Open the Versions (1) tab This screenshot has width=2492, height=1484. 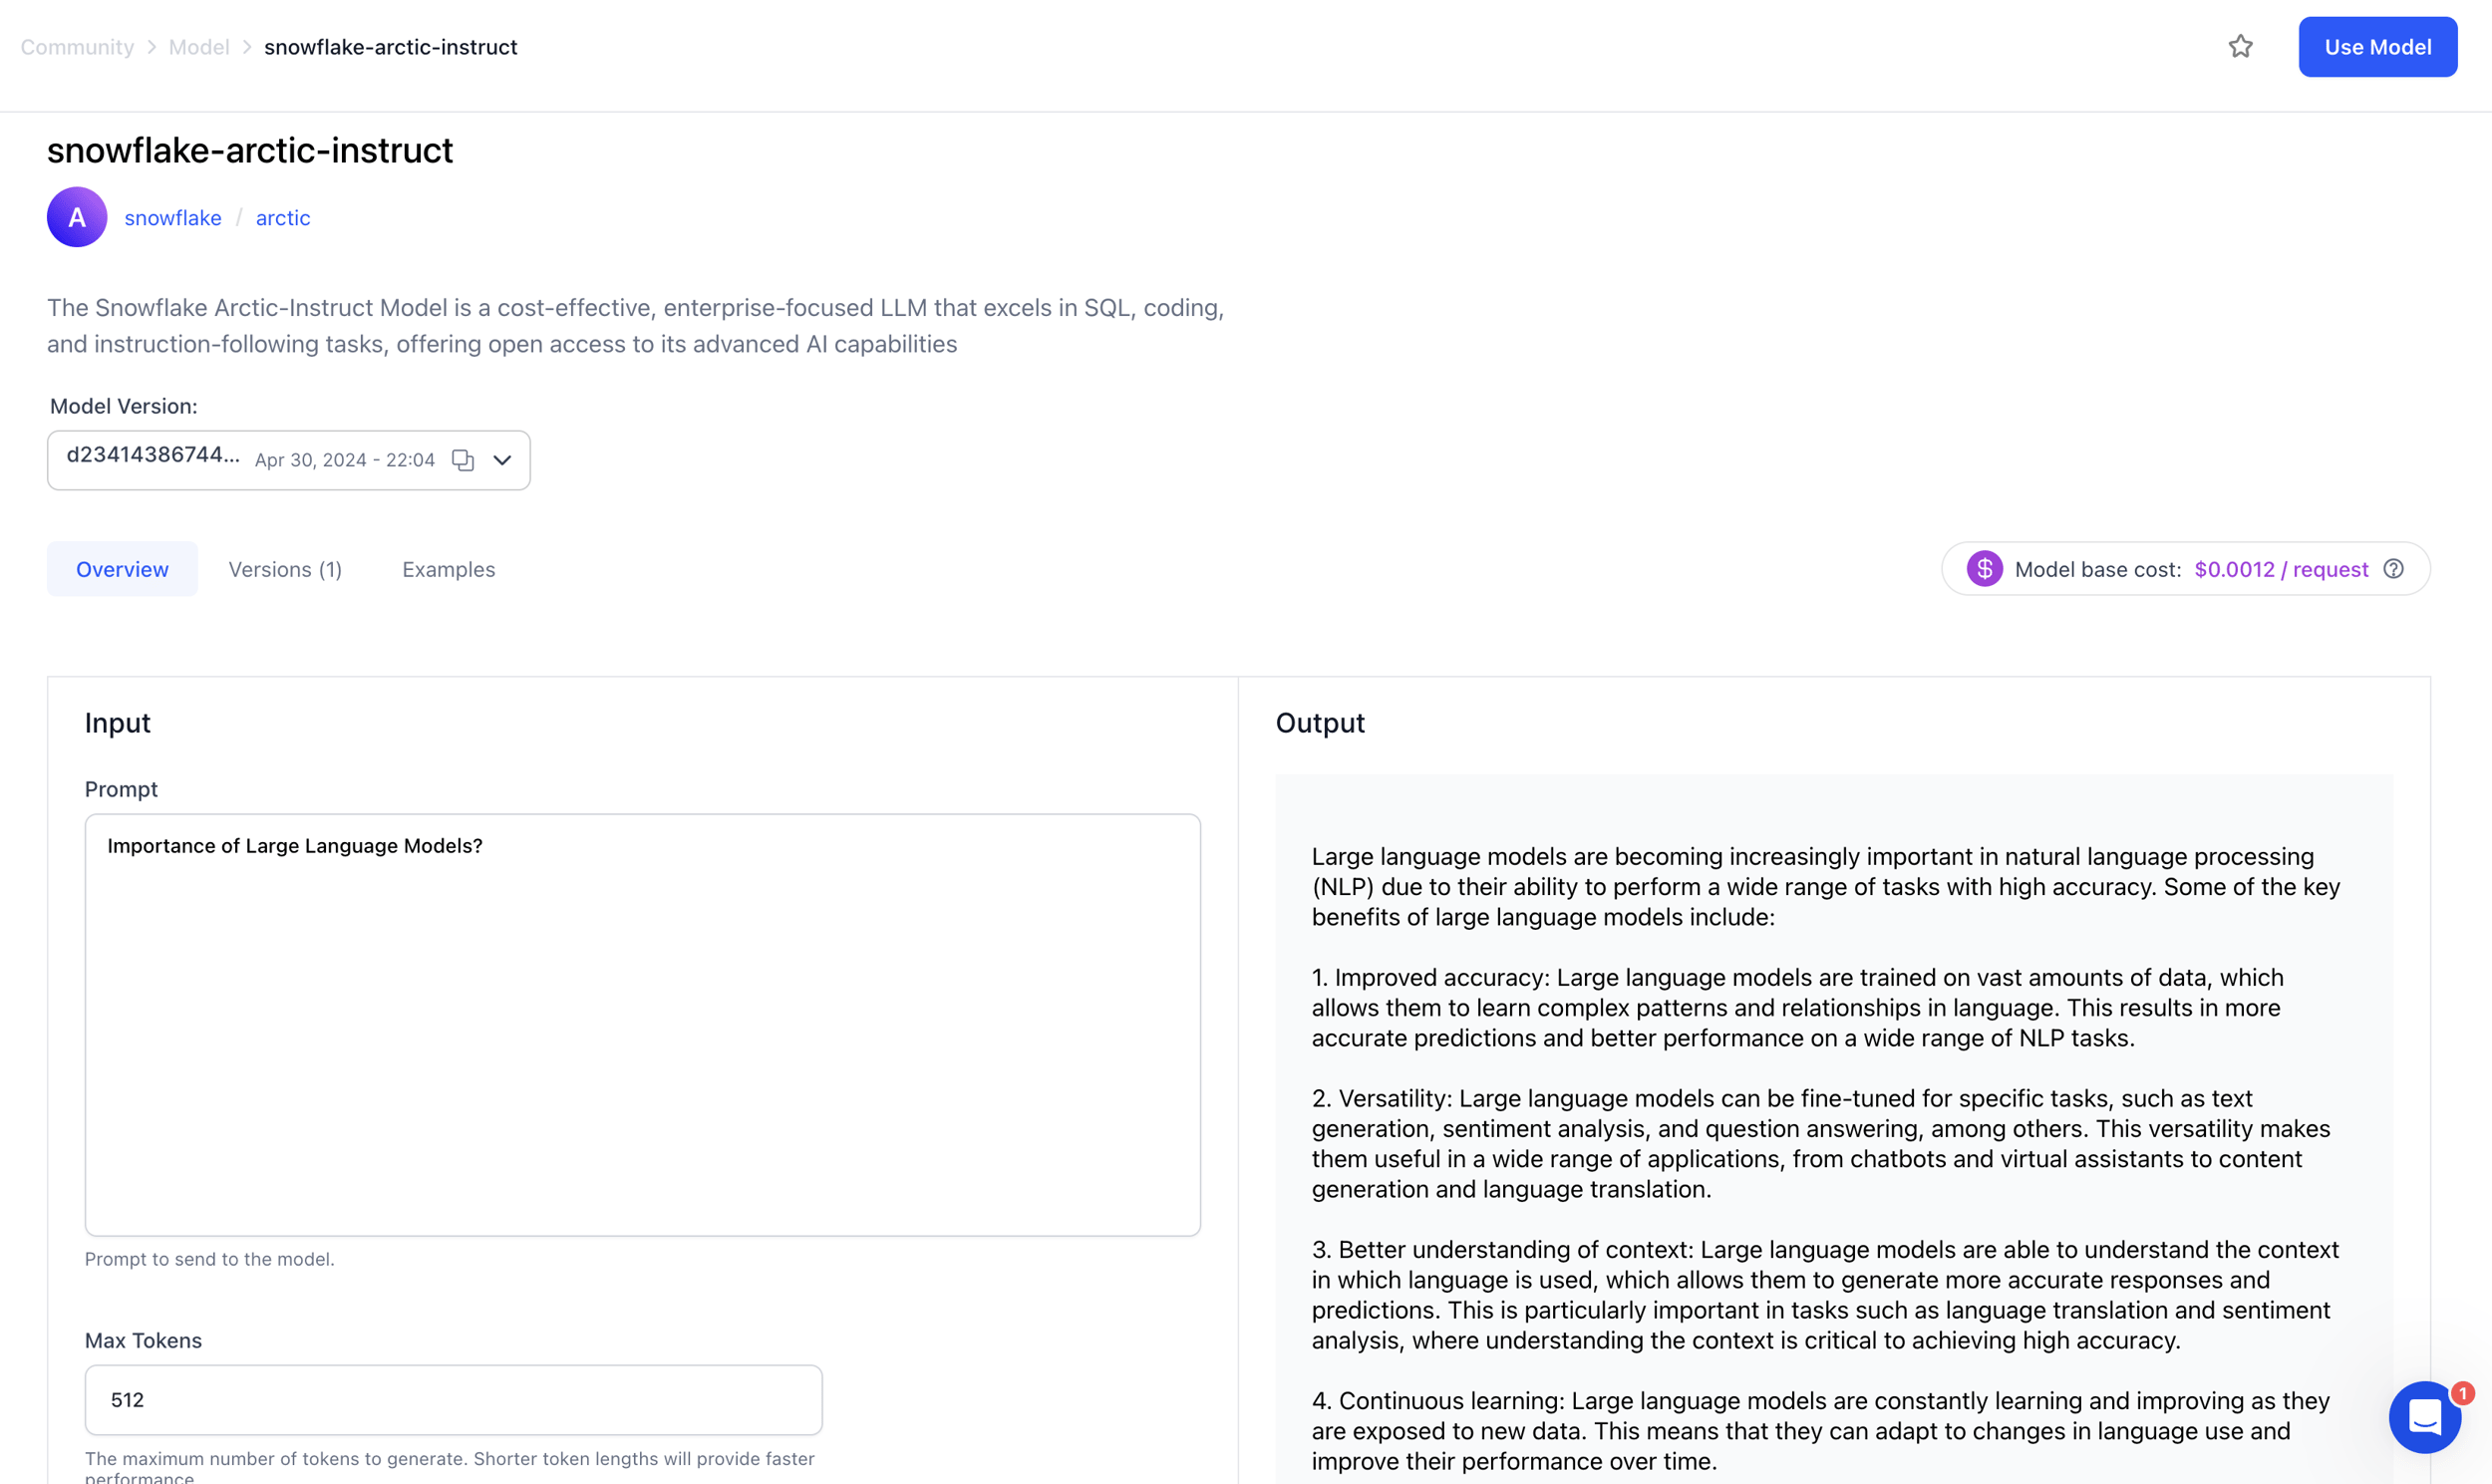[x=285, y=569]
